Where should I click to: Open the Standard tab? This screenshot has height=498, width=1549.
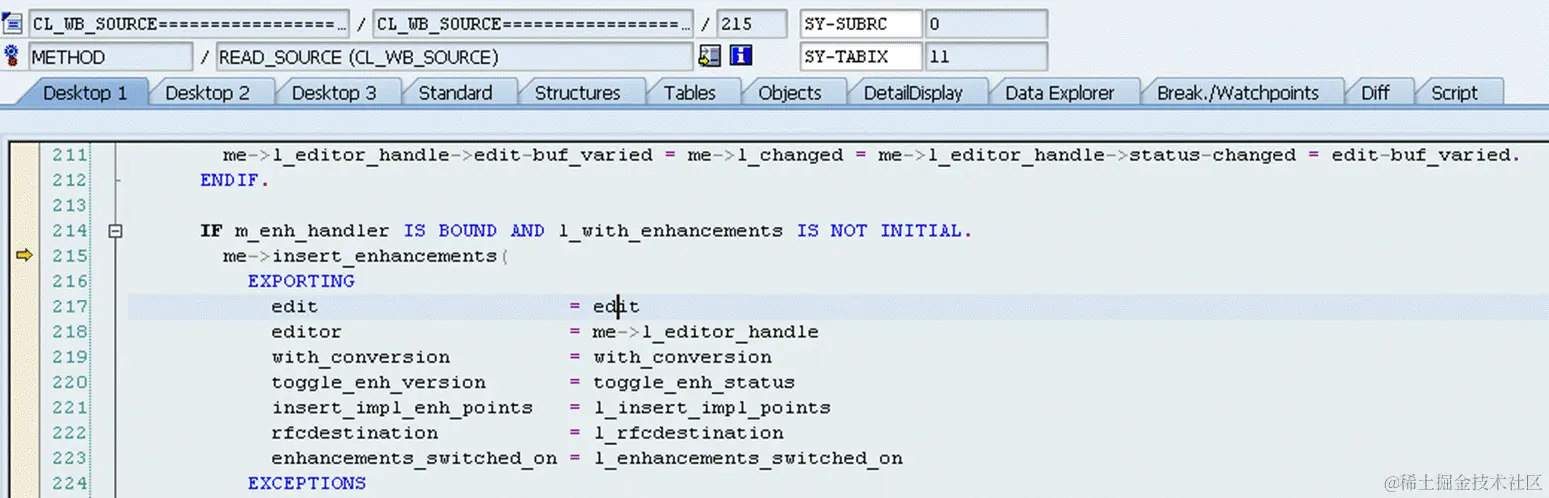pos(455,93)
